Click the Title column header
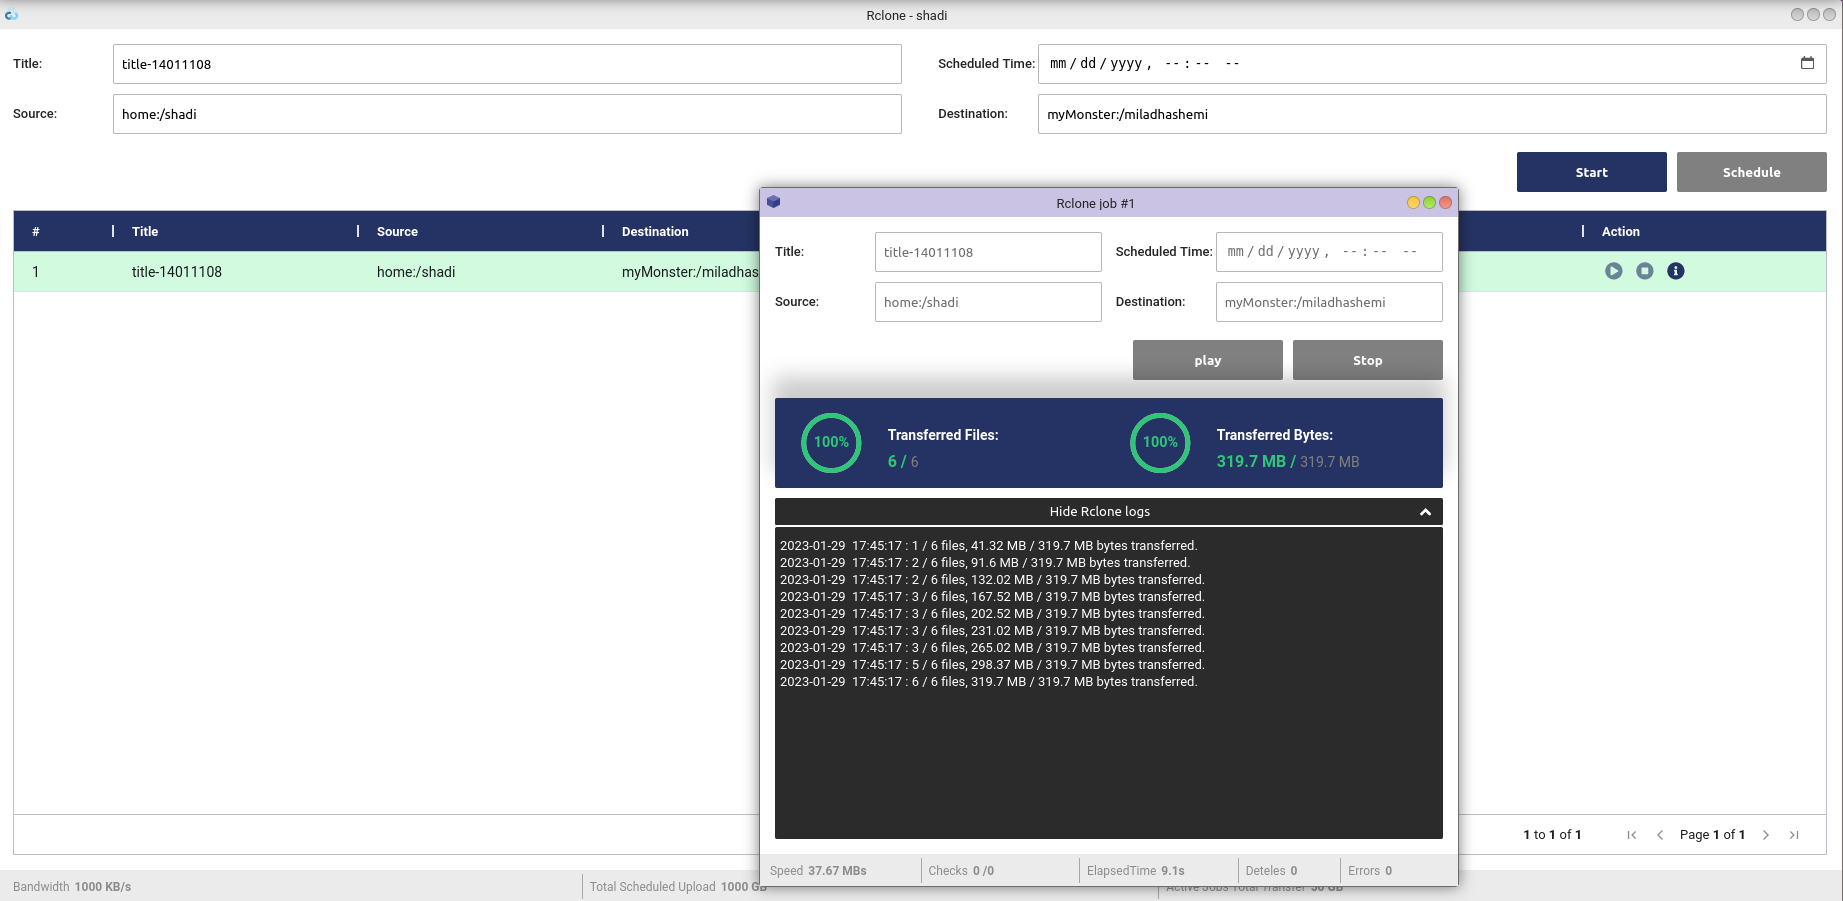Viewport: 1843px width, 901px height. click(x=145, y=231)
